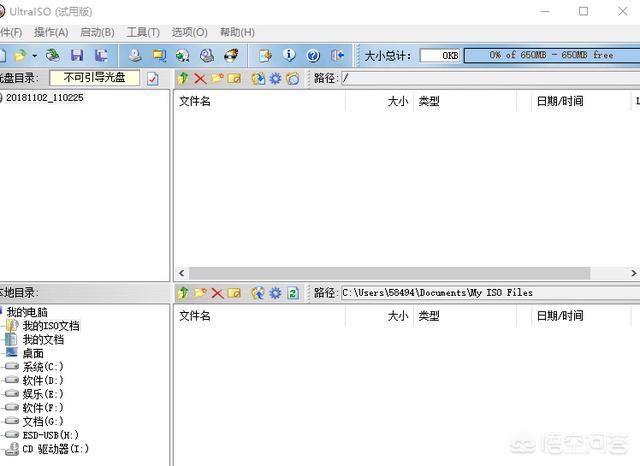Sort image list by 类型 column
The height and width of the screenshot is (466, 640).
point(465,101)
